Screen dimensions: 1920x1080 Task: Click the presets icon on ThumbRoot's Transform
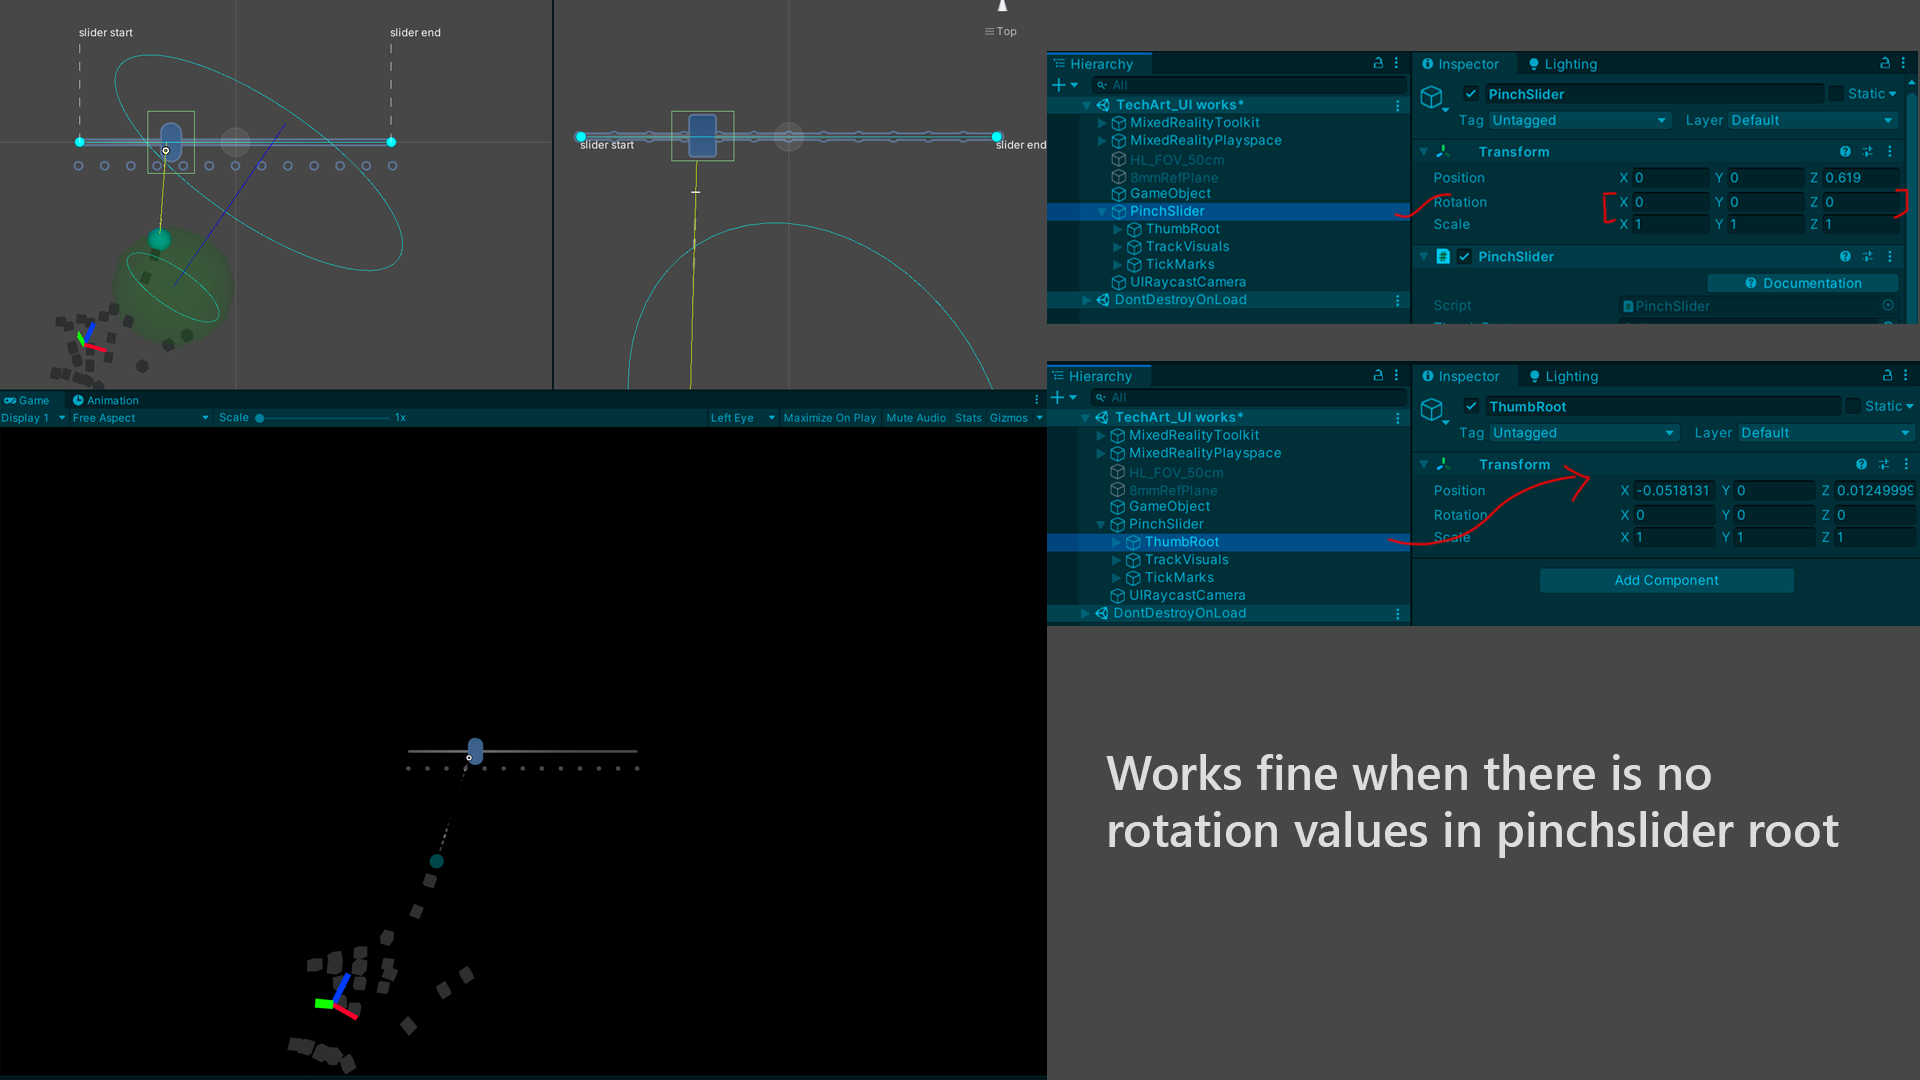coord(1883,464)
